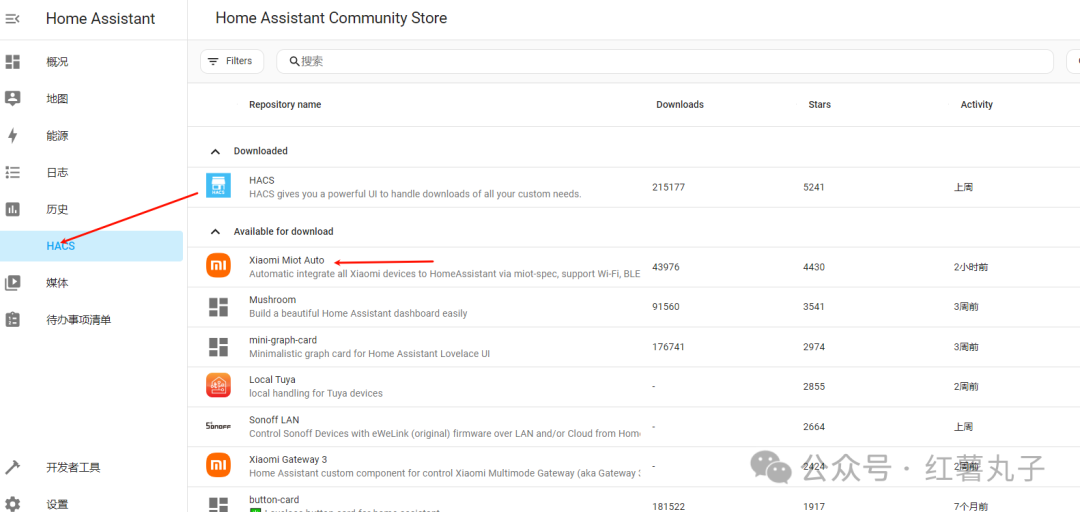This screenshot has height=512, width=1080.
Task: Click the 3541 stars value
Action: pos(813,307)
